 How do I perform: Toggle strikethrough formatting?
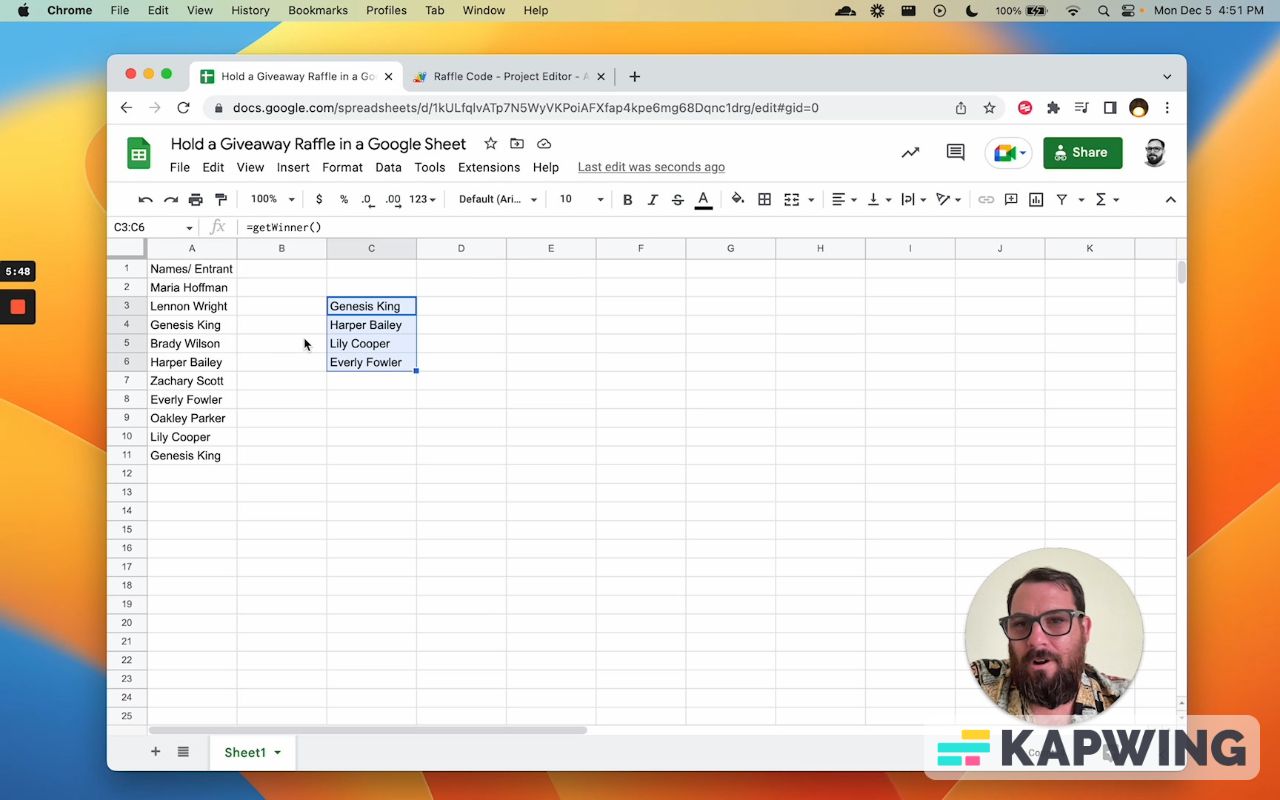(x=678, y=200)
